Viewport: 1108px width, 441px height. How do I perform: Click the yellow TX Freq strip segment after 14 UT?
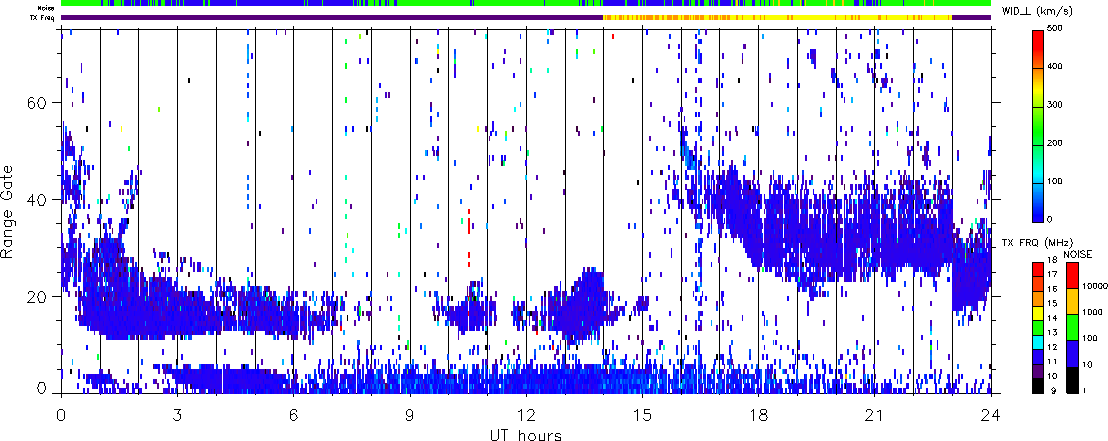click(x=777, y=17)
